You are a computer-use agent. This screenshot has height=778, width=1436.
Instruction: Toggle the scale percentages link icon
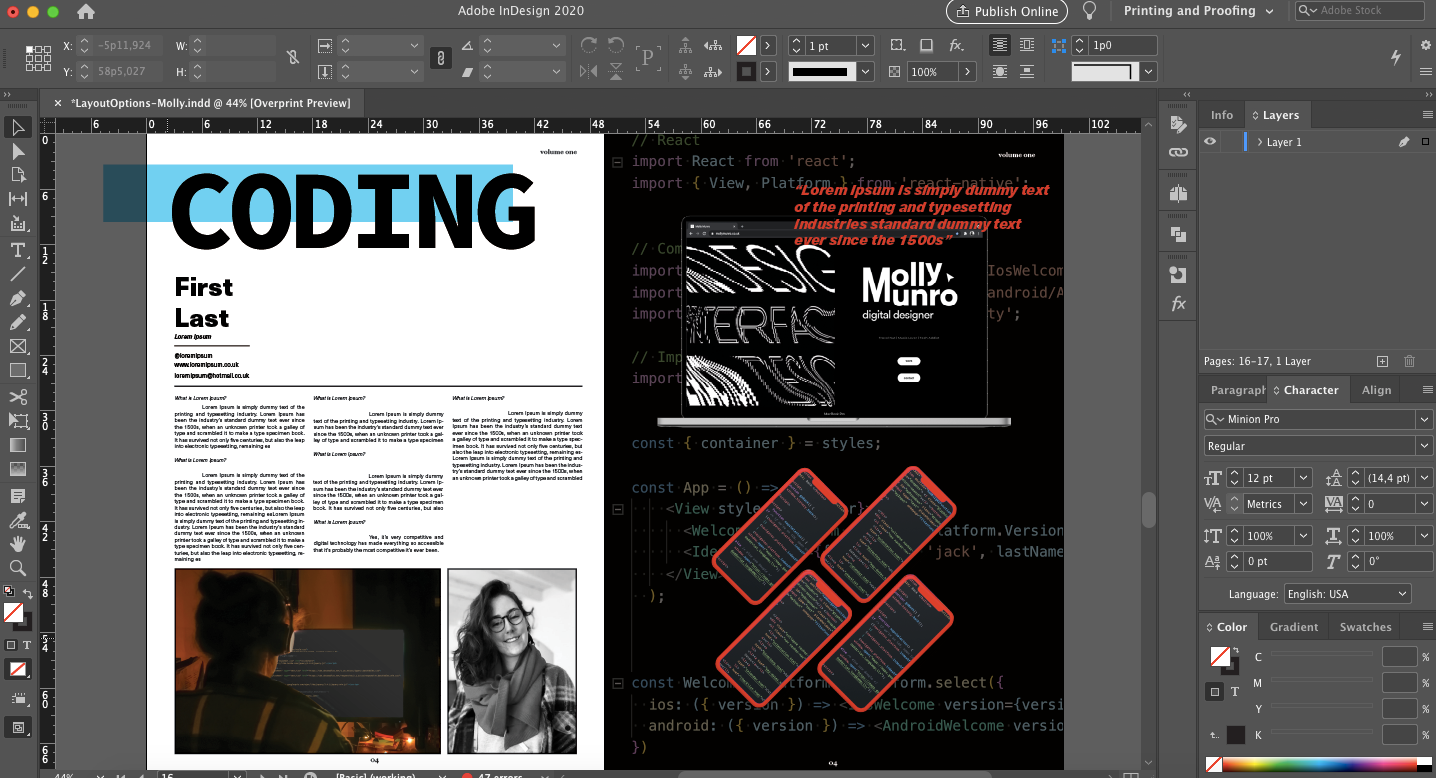click(x=439, y=58)
